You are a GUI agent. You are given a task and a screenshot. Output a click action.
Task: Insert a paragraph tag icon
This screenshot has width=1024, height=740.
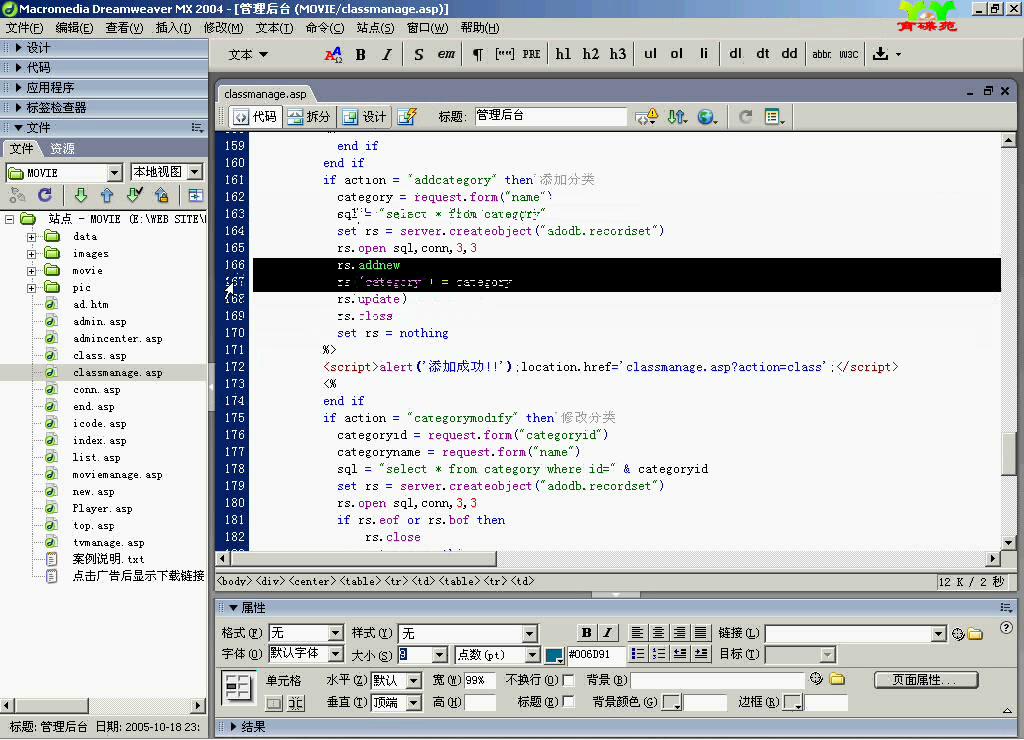pos(478,55)
